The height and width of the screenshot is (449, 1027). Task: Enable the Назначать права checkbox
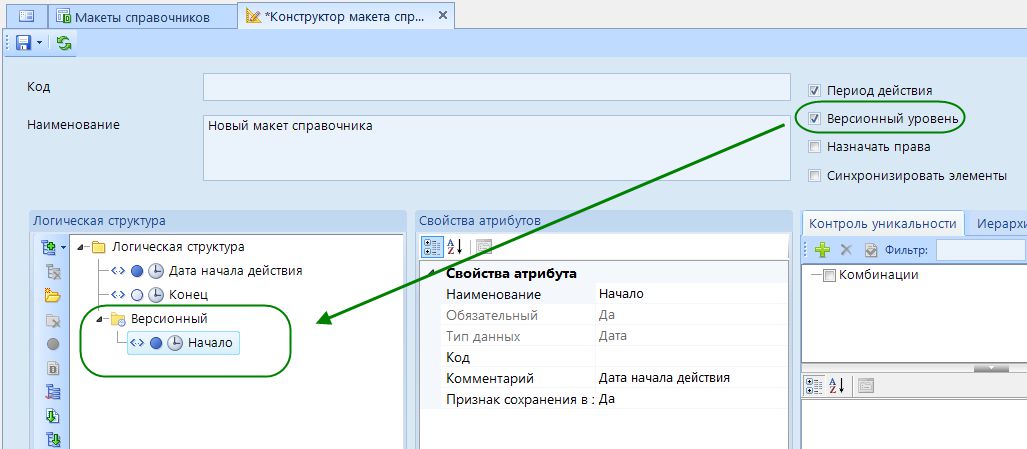pyautogui.click(x=815, y=147)
